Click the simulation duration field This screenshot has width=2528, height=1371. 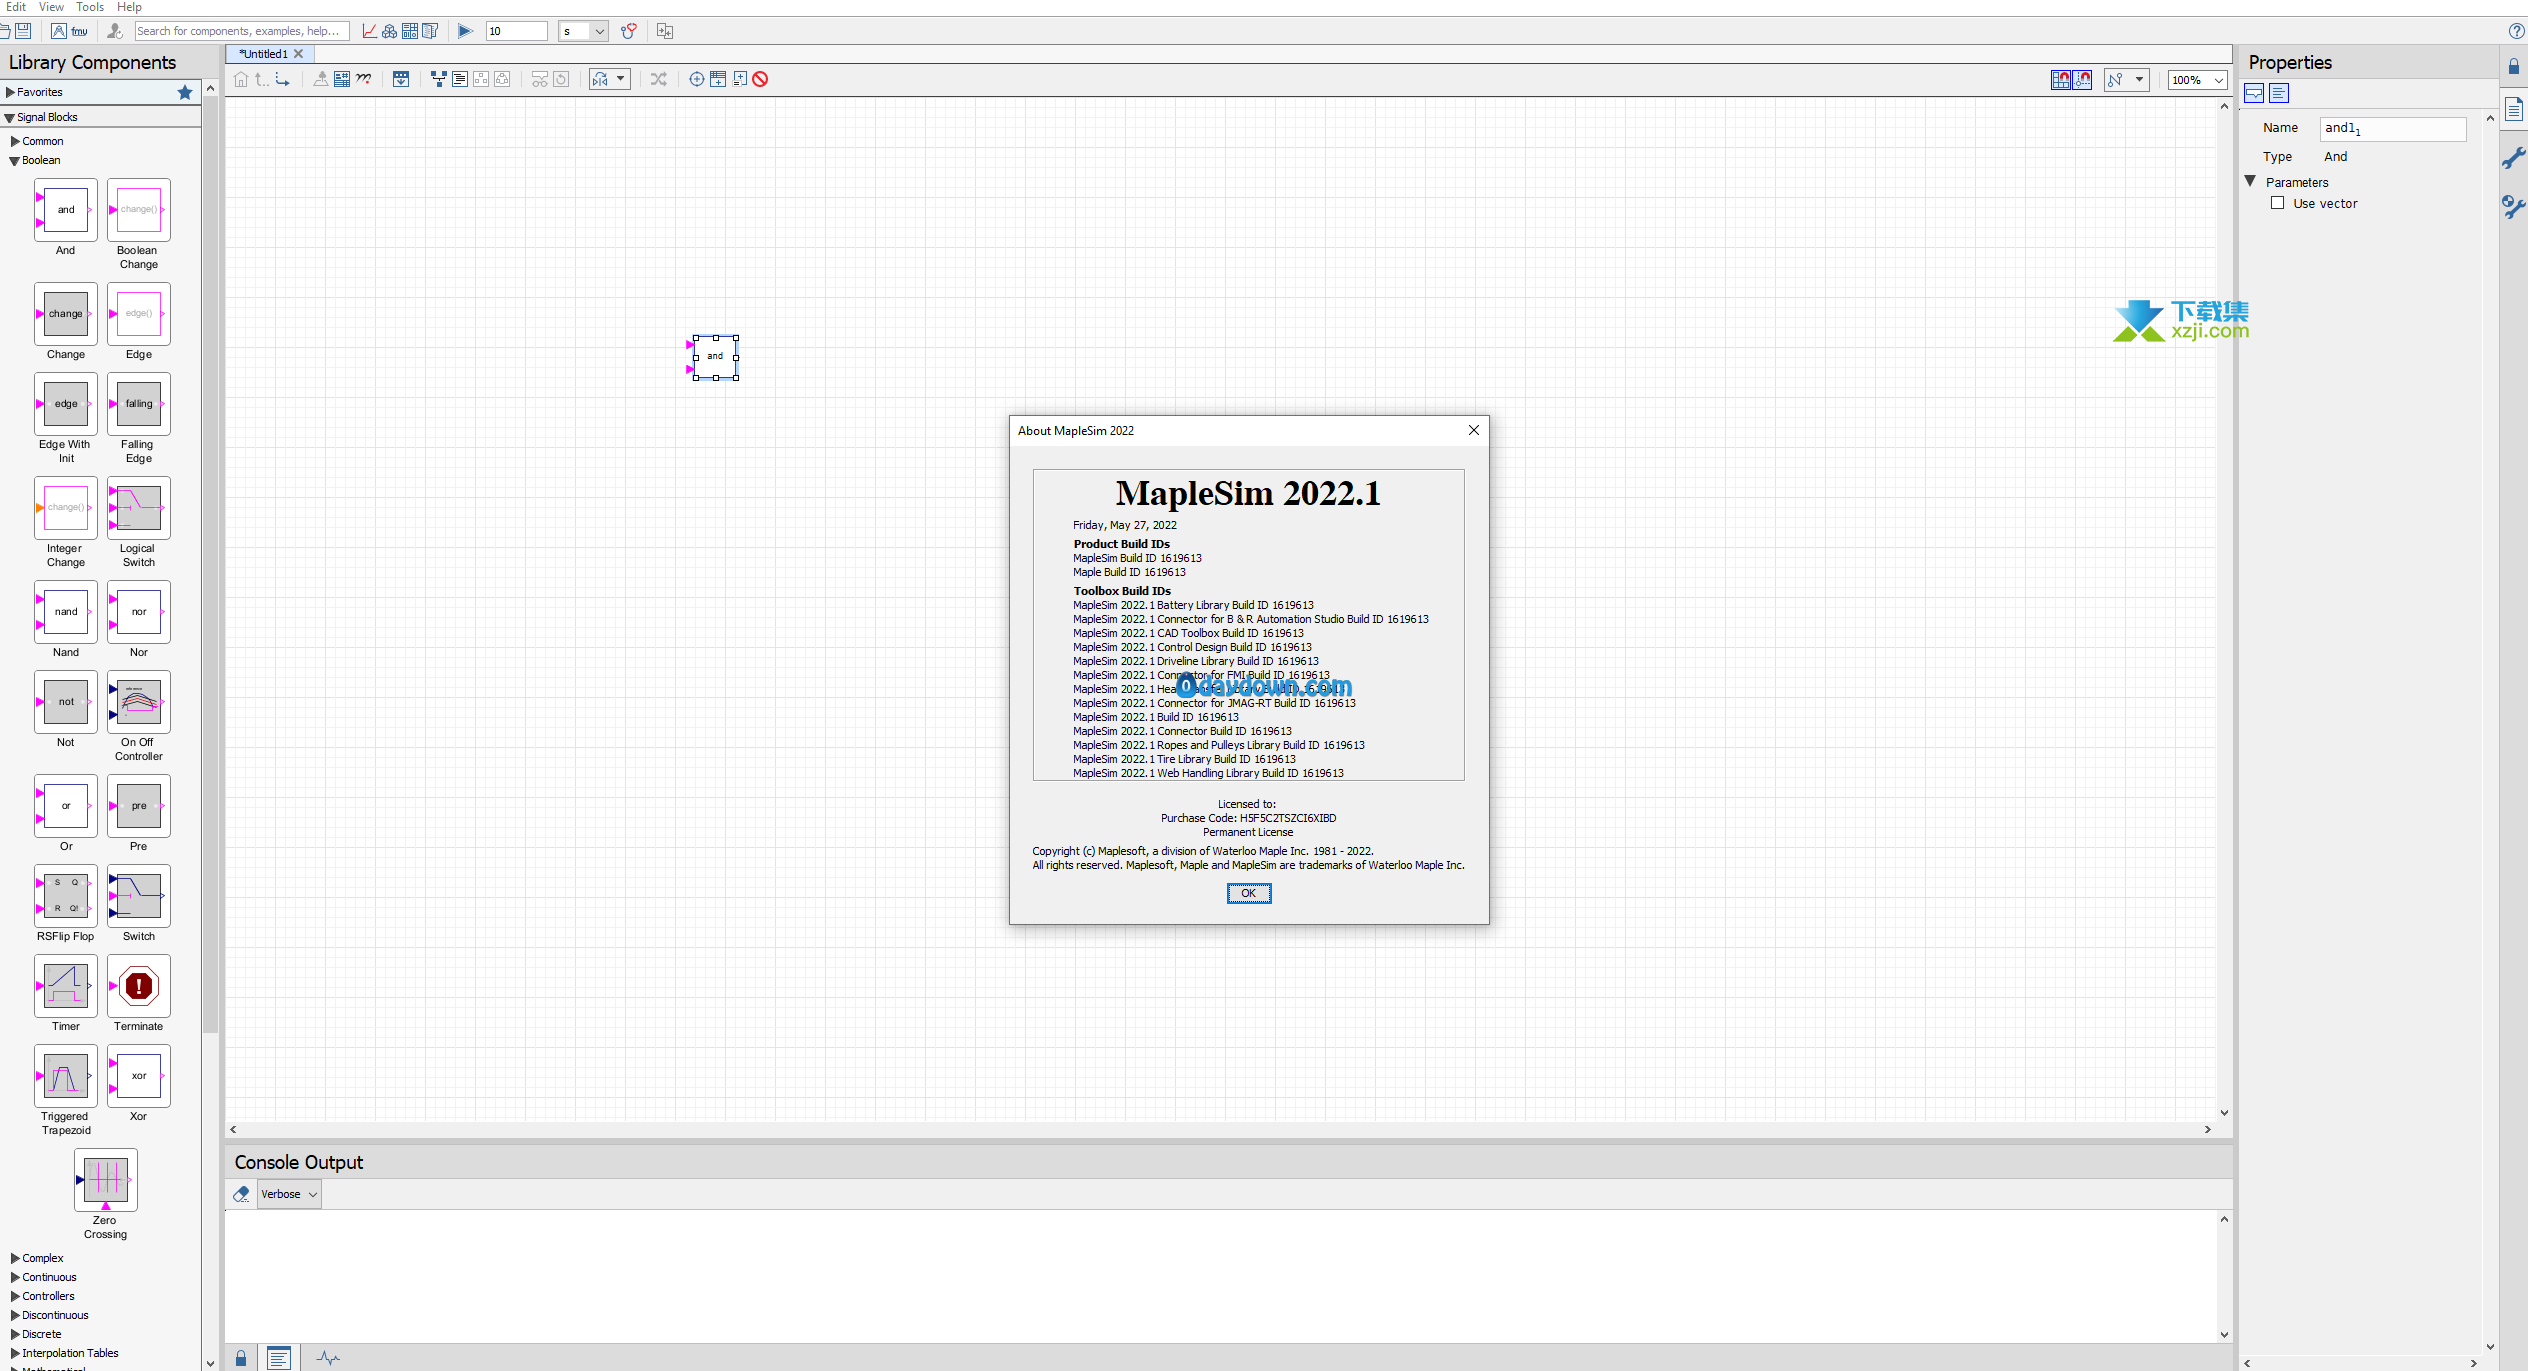coord(517,31)
